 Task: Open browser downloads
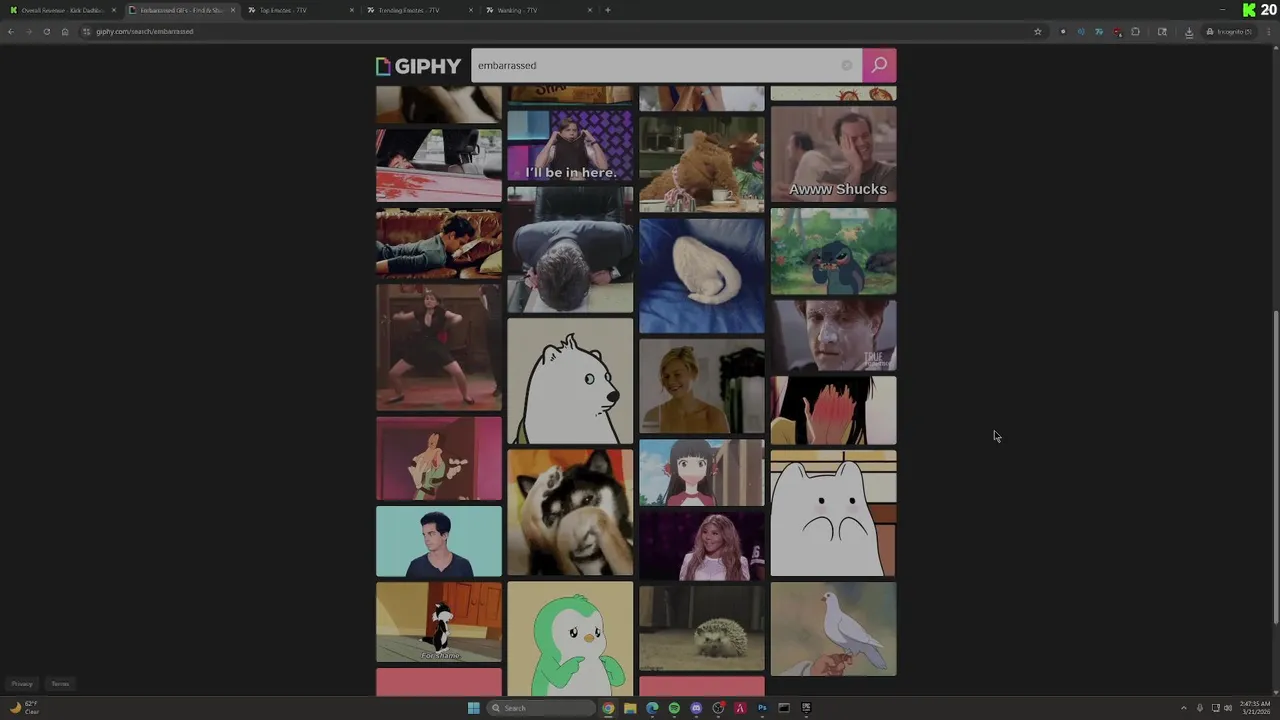(1189, 31)
